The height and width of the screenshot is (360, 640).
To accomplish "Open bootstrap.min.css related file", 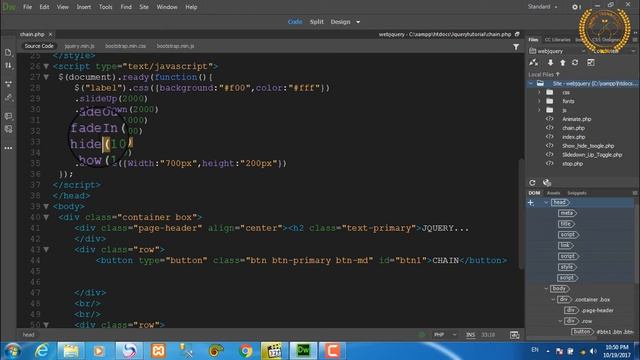I will (125, 46).
